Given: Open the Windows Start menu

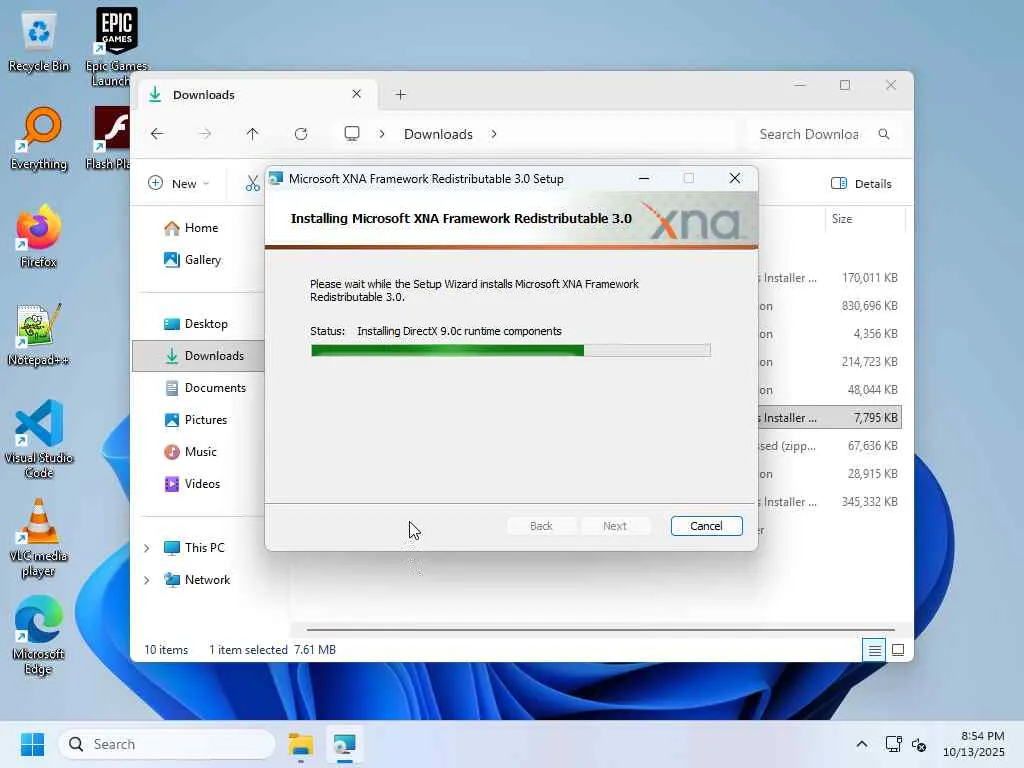Looking at the screenshot, I should (32, 744).
